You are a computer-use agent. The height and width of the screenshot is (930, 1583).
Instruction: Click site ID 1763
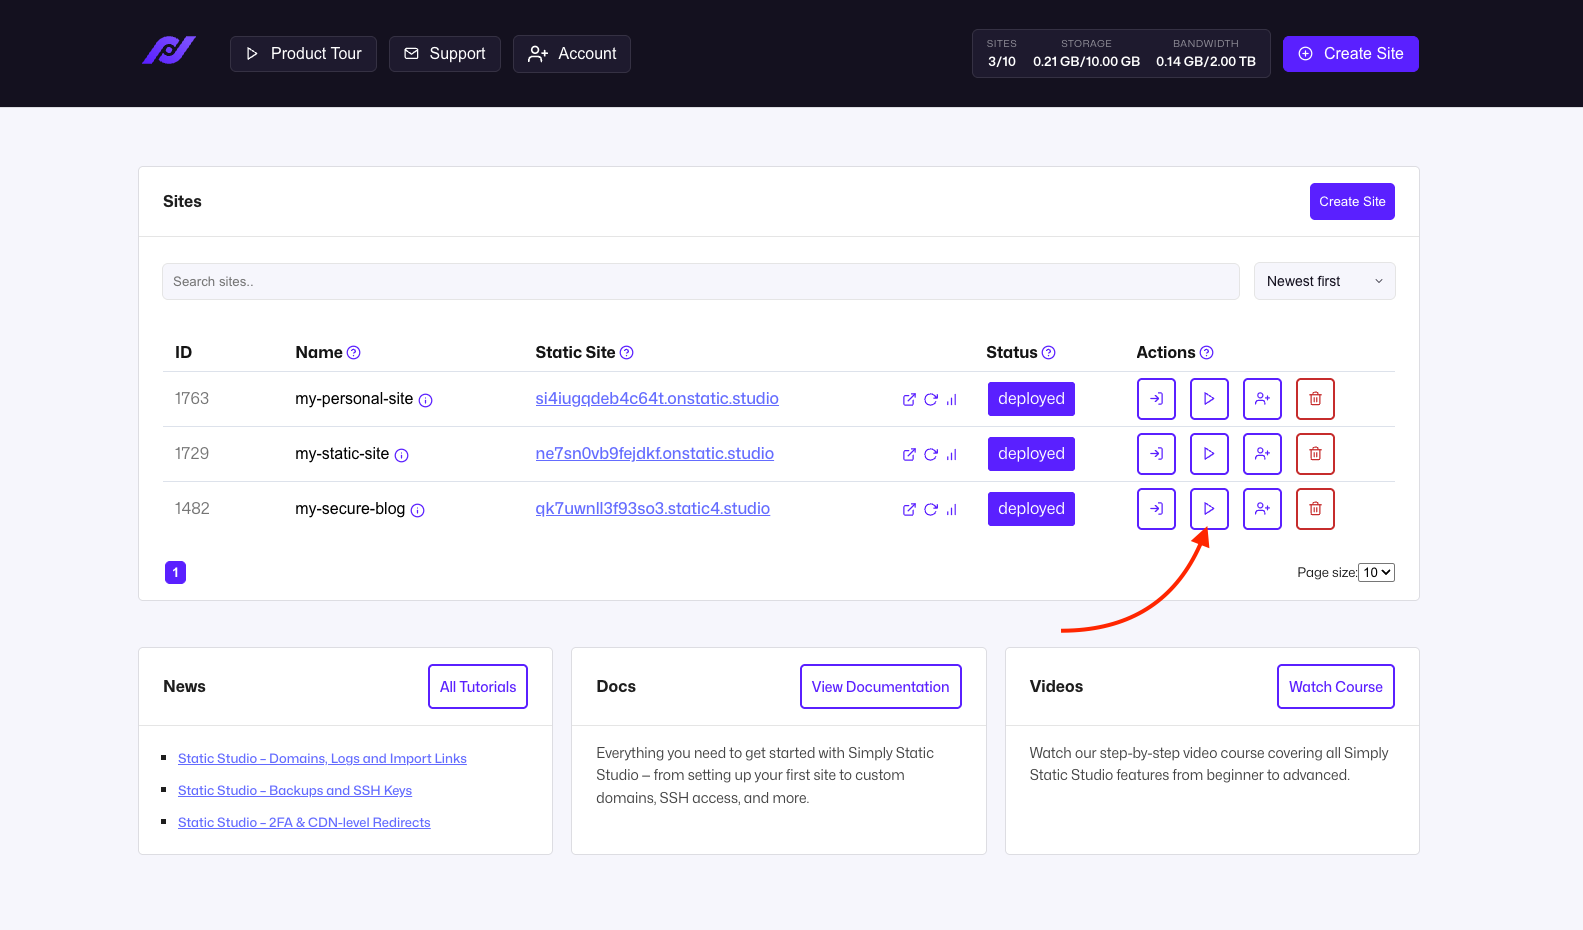pos(192,399)
